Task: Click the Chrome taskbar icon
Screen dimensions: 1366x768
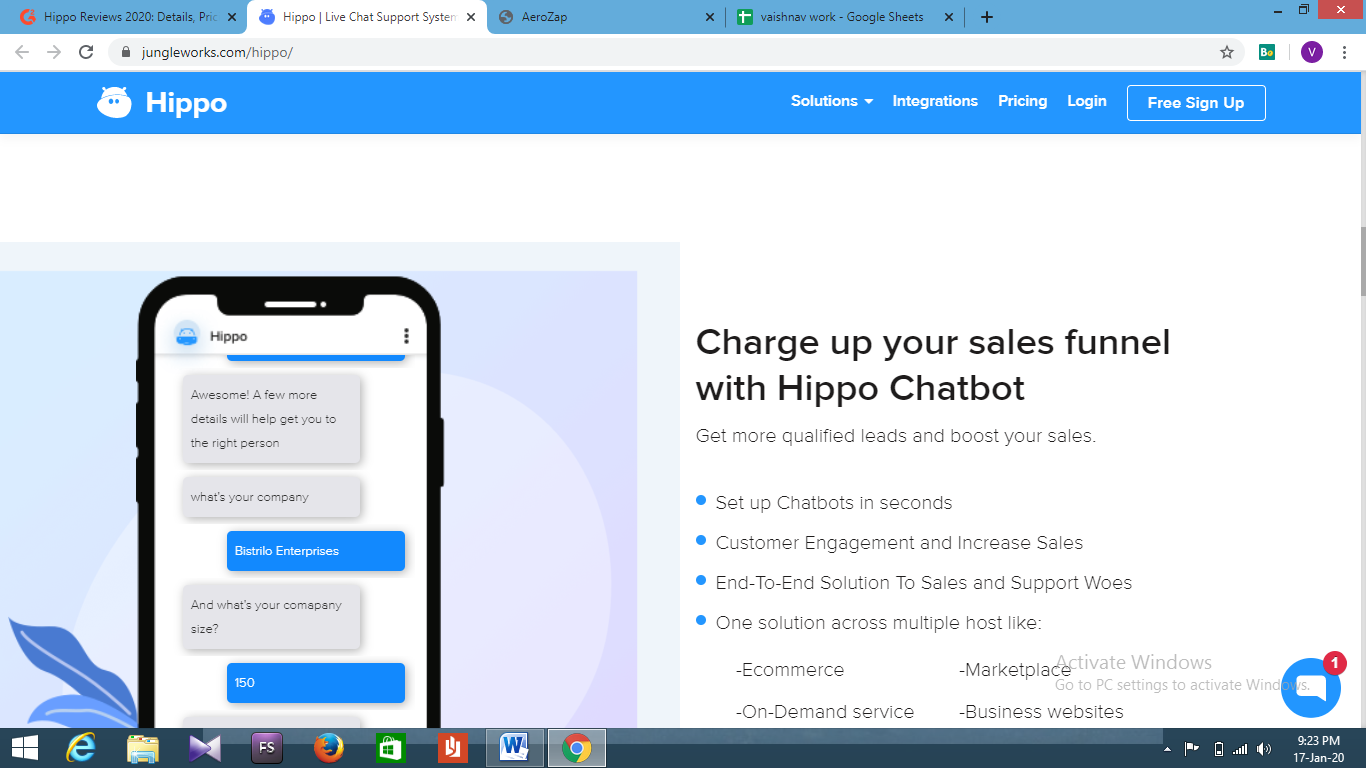Action: click(576, 747)
